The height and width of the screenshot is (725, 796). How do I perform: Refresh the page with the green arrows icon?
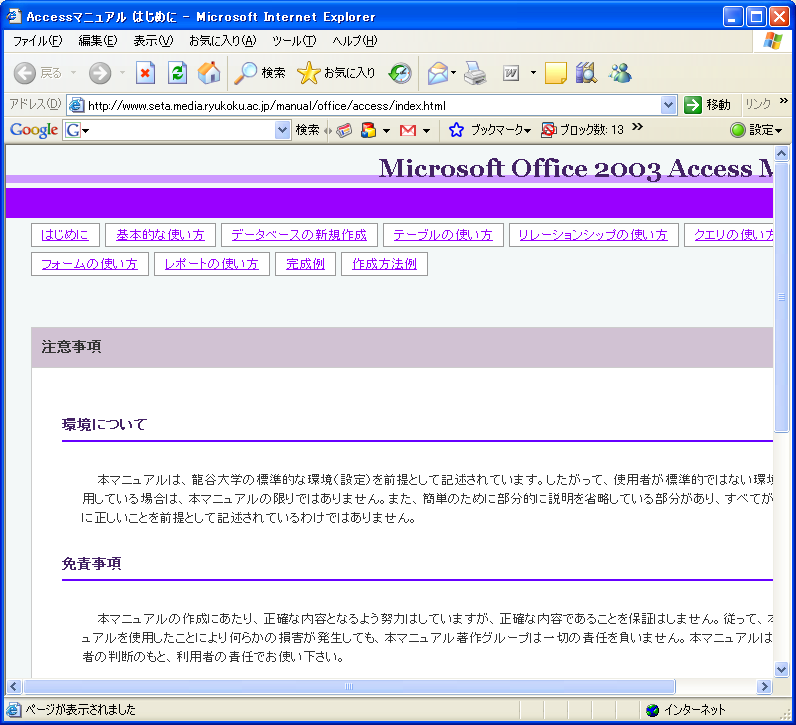coord(177,74)
